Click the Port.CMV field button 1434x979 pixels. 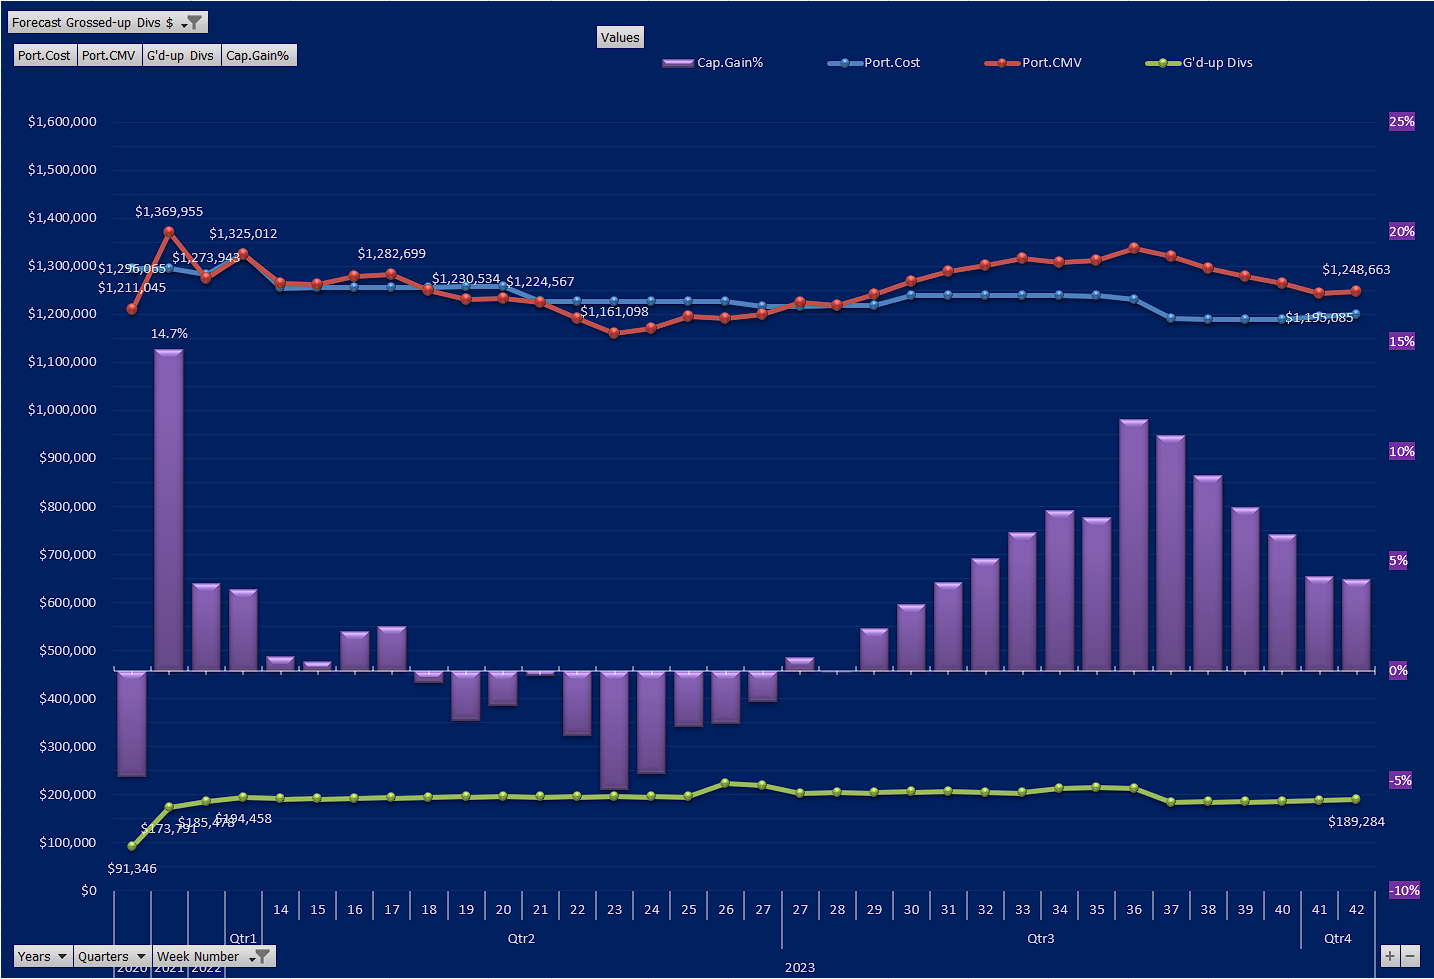click(x=109, y=56)
